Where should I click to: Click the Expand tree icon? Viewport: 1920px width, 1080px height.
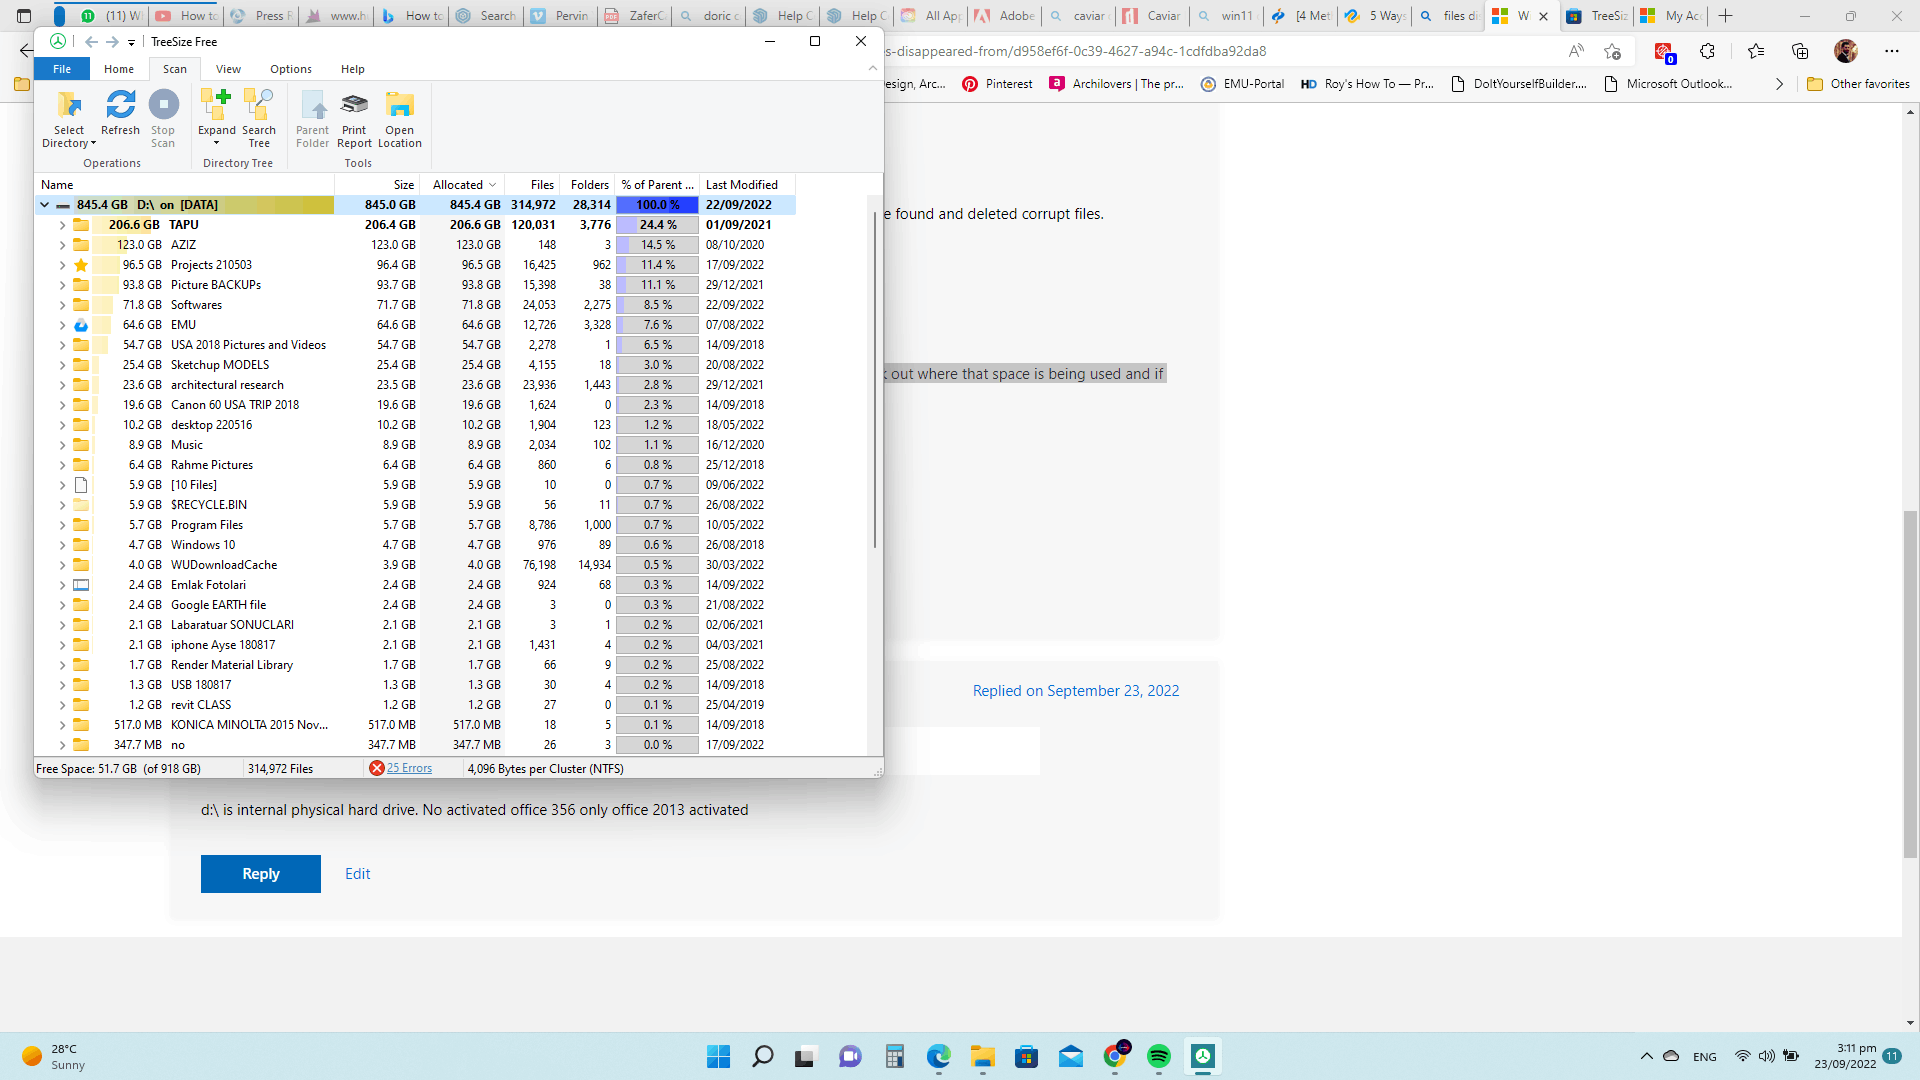pos(216,105)
